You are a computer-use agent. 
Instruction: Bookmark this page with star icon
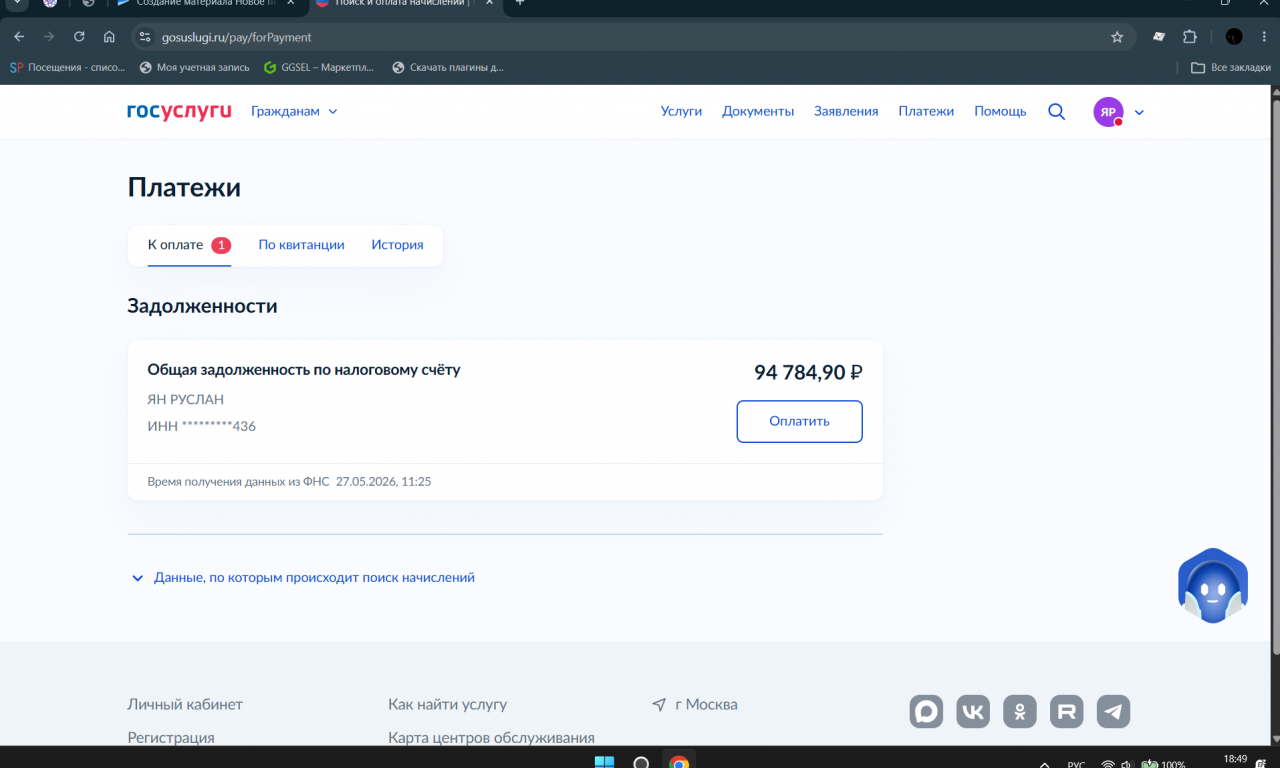click(x=1117, y=37)
